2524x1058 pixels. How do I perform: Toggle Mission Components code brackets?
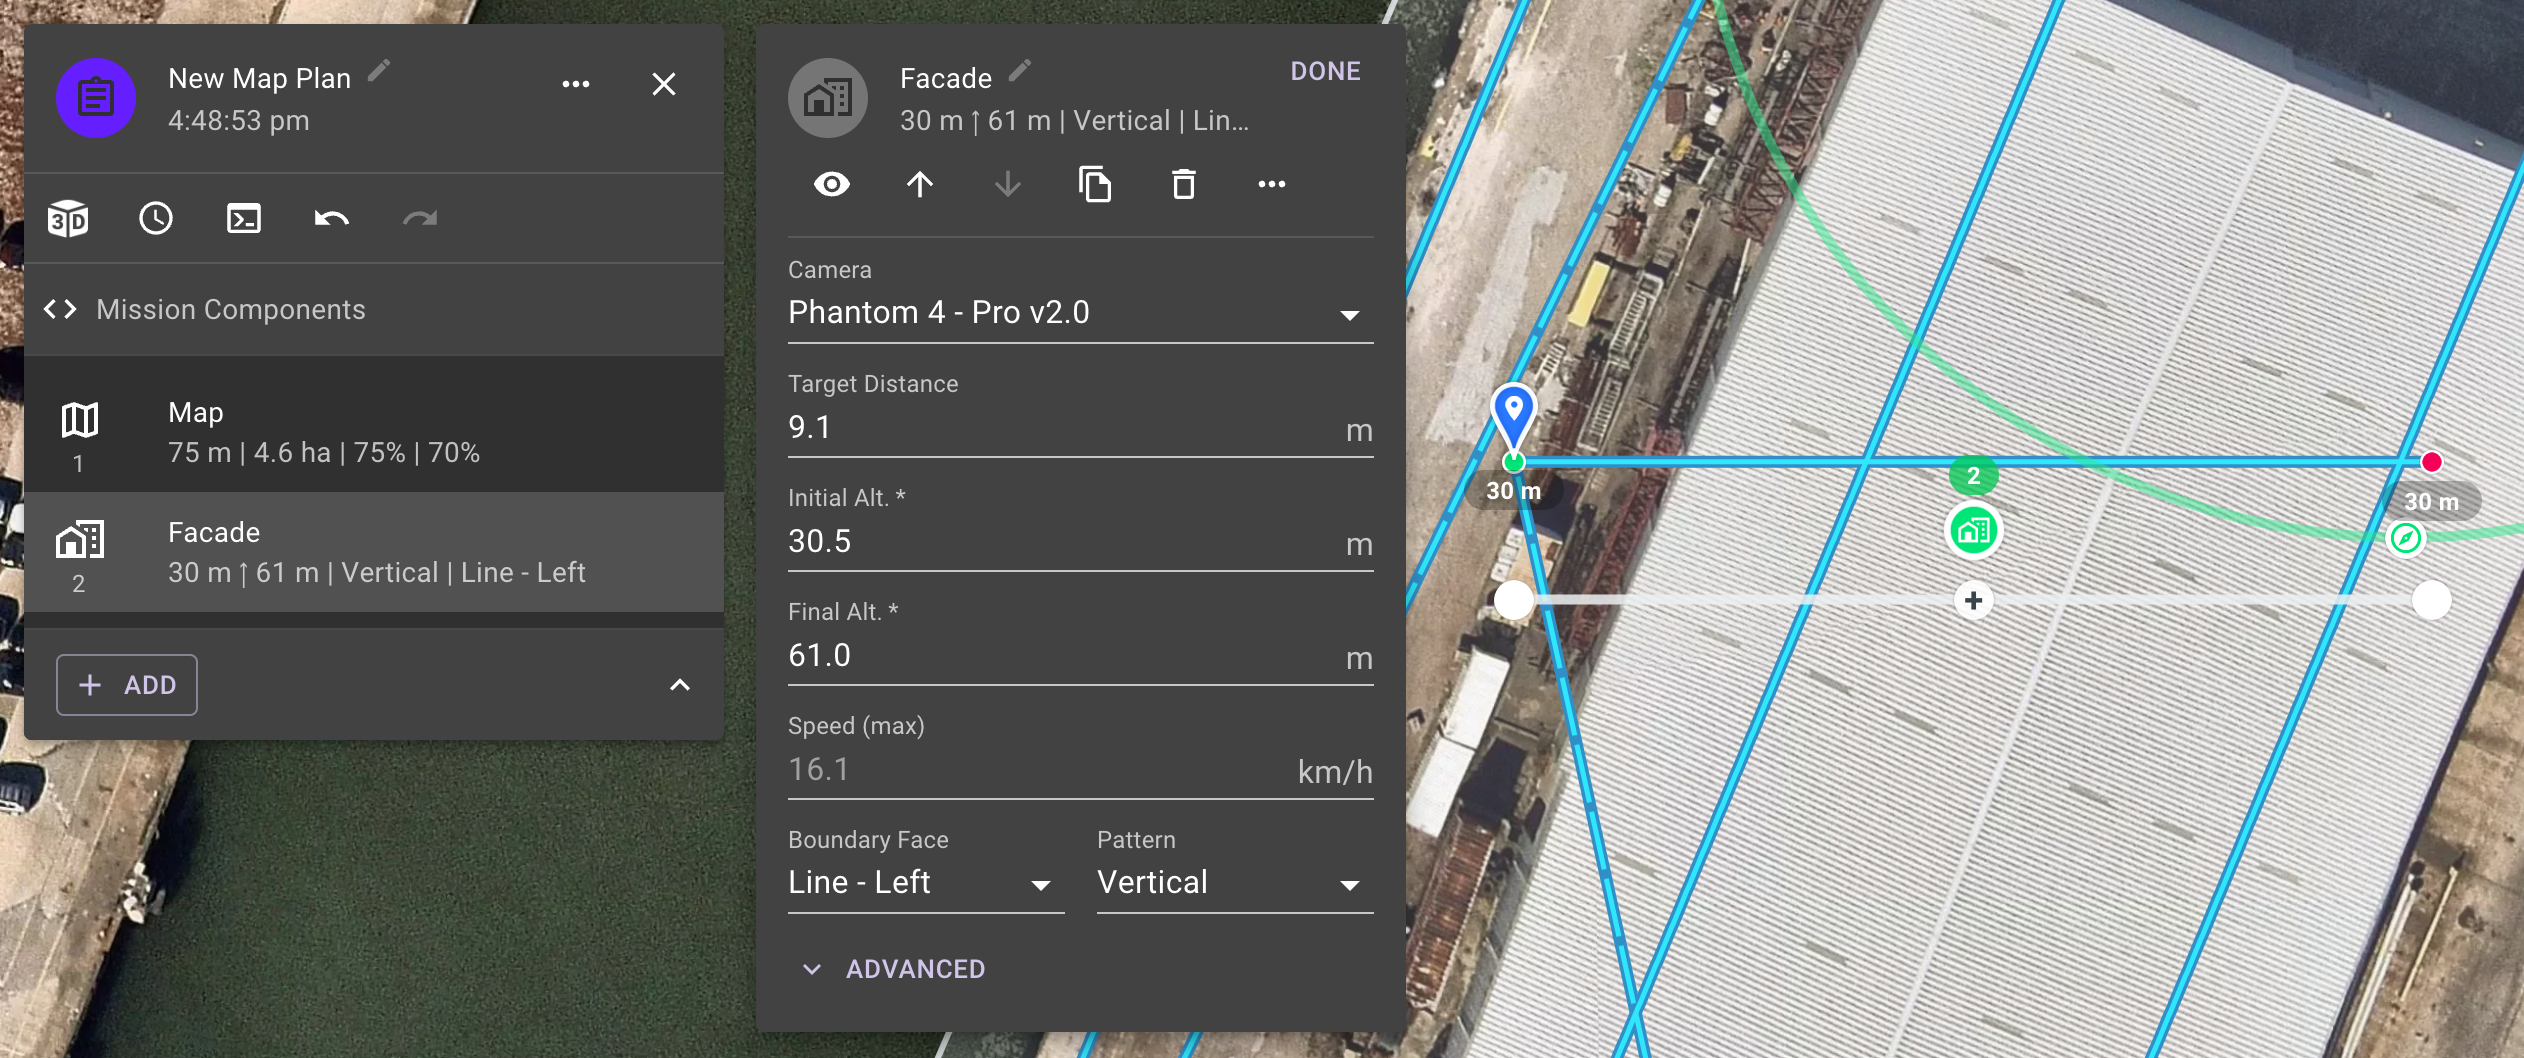click(x=60, y=309)
